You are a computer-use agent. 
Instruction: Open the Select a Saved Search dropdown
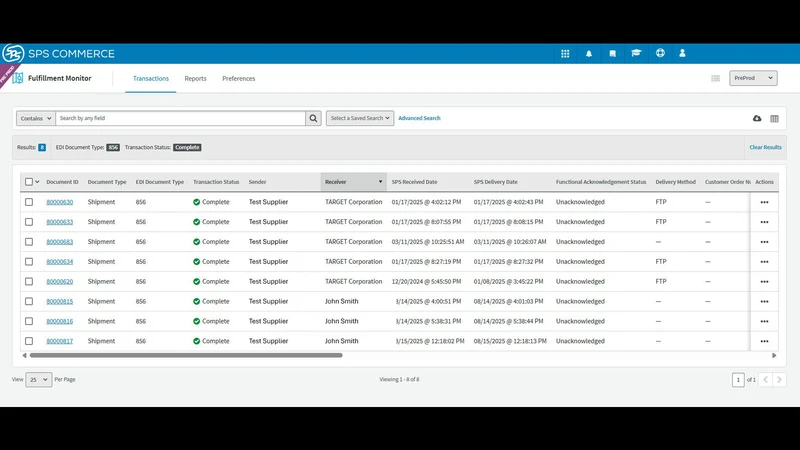tap(360, 118)
